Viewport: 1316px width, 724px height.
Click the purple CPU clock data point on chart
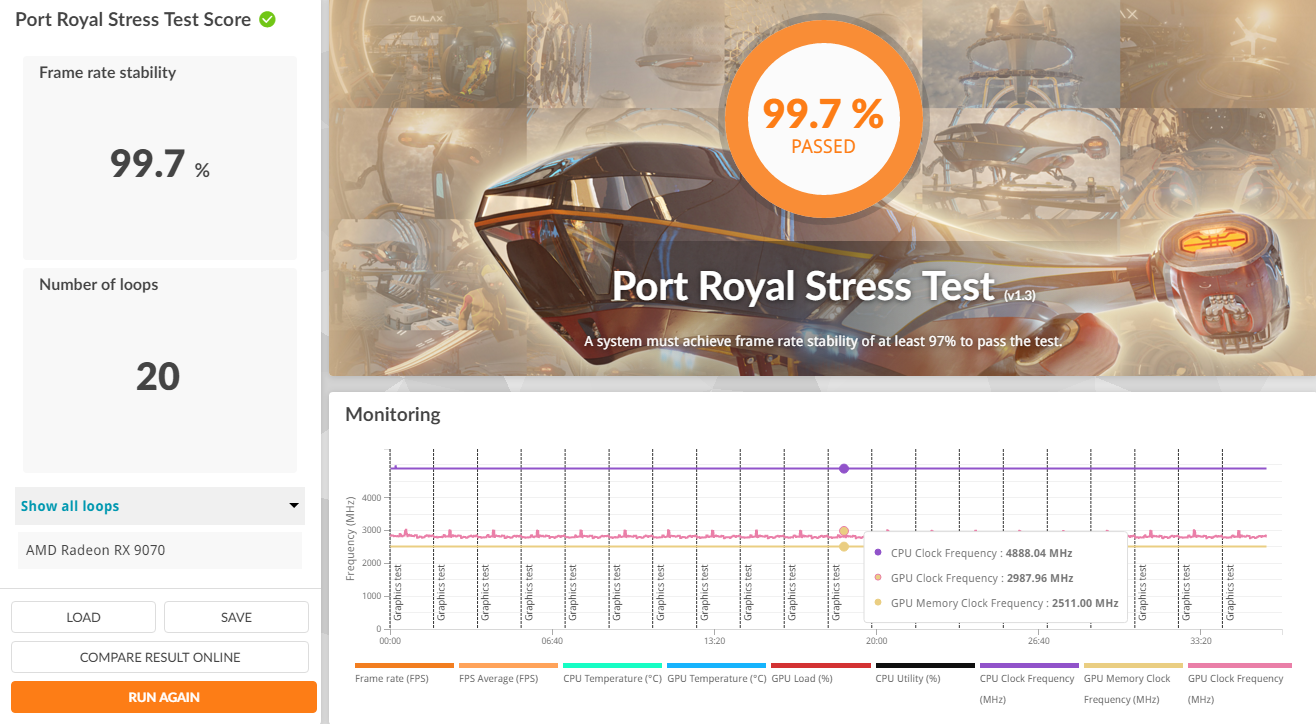(844, 468)
